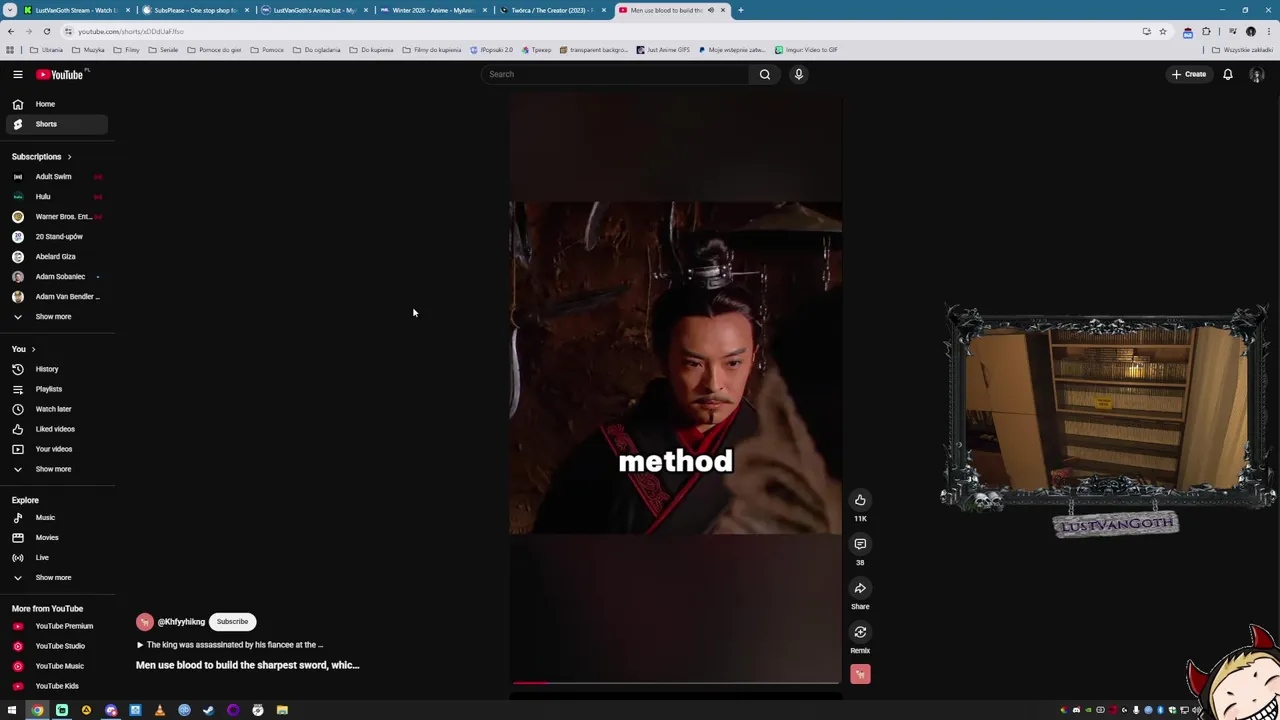Open the notifications bell
Screen dimensions: 1280x720
click(1228, 74)
